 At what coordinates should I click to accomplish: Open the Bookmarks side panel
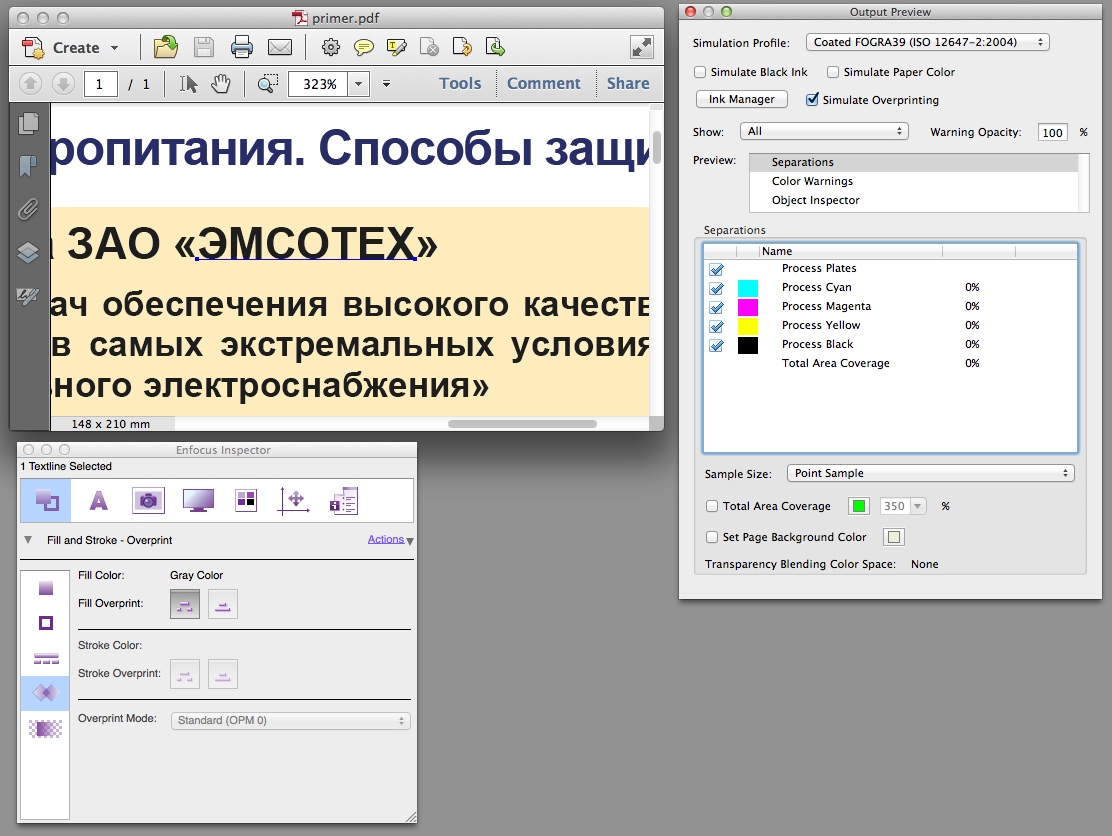[28, 167]
